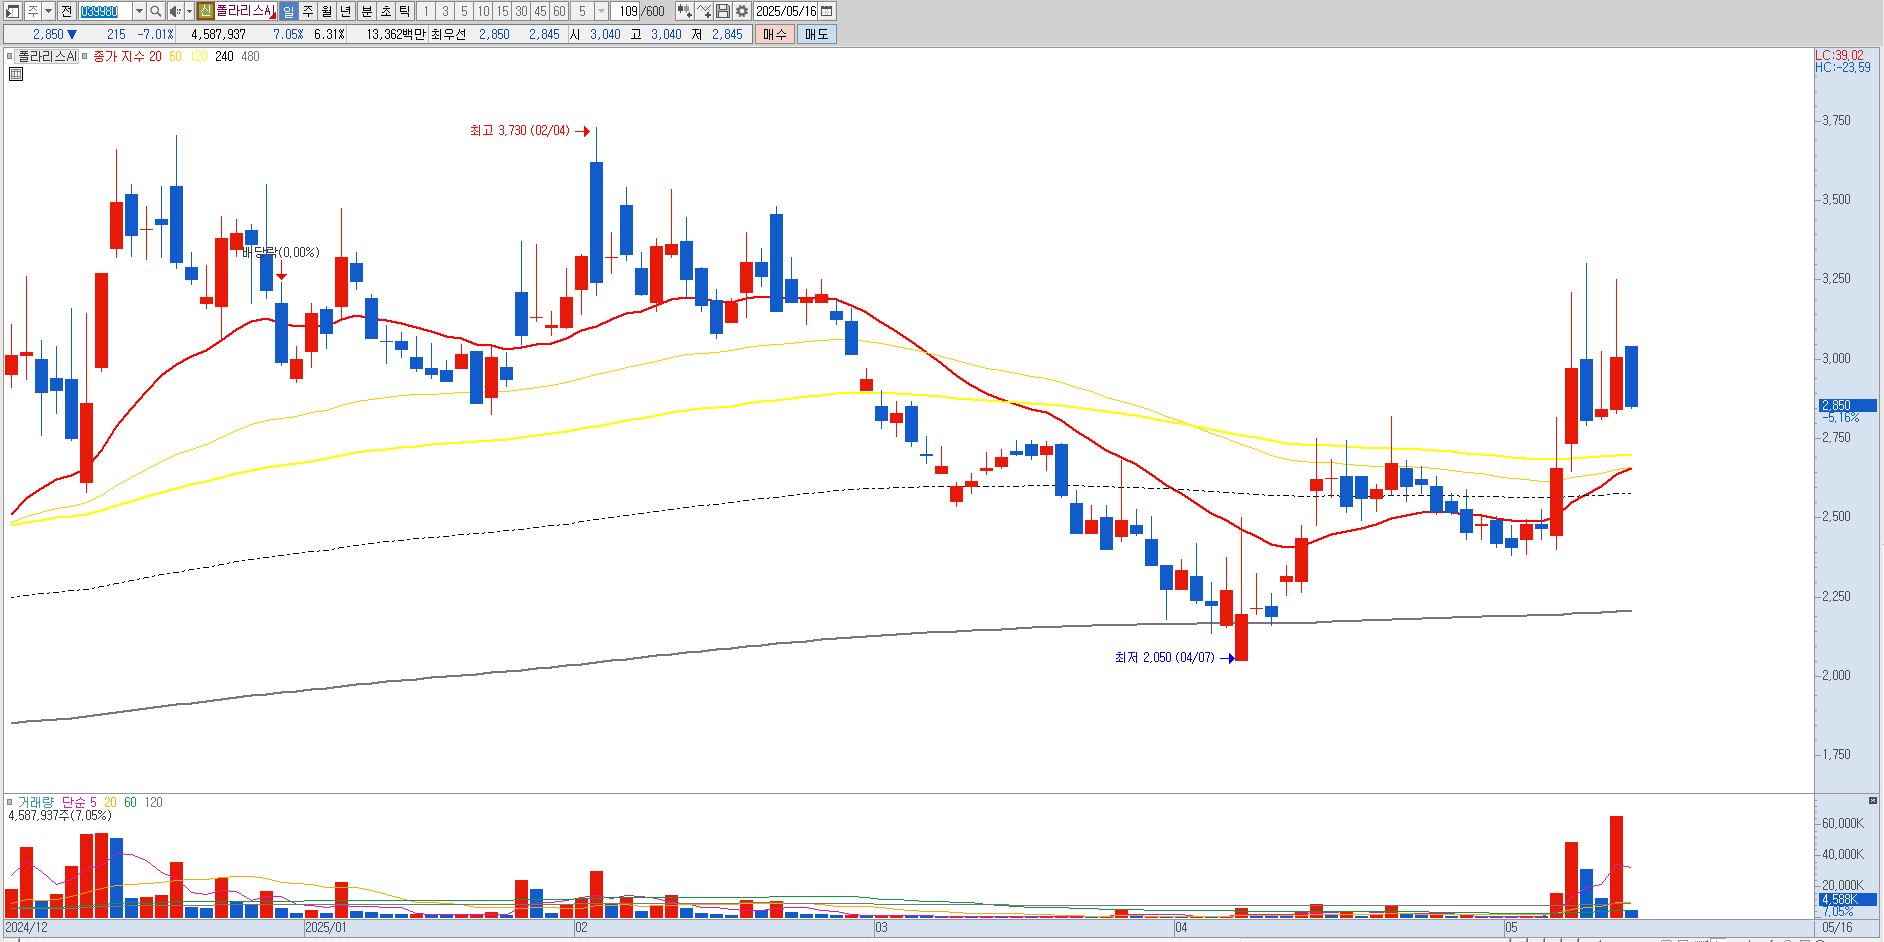Screen dimensions: 1884x942
Task: Click the save chart floppy icon
Action: point(723,11)
